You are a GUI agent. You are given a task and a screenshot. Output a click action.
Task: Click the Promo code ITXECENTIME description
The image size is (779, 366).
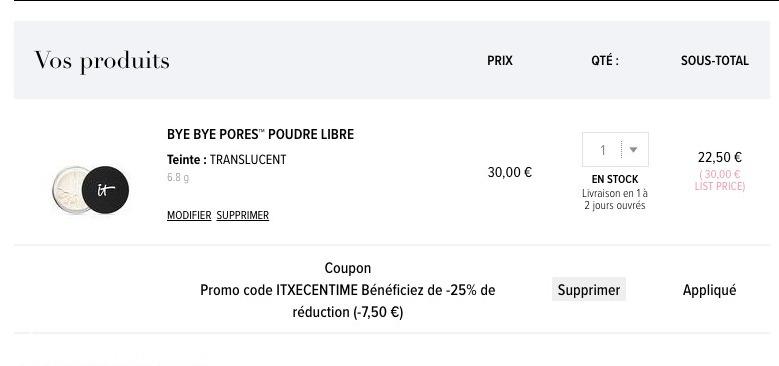(x=347, y=301)
